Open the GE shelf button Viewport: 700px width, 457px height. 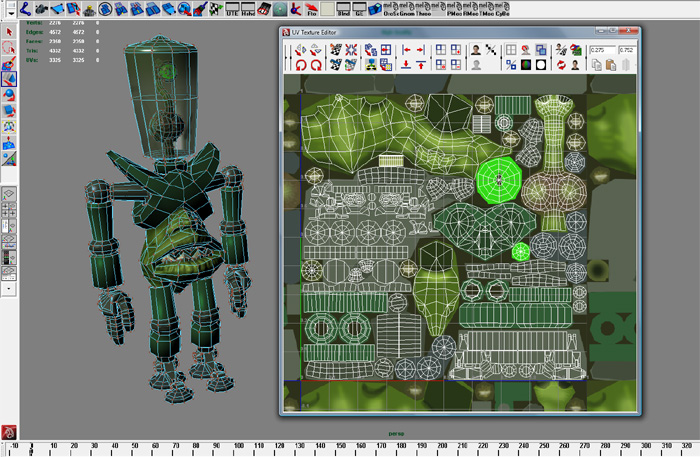point(359,8)
